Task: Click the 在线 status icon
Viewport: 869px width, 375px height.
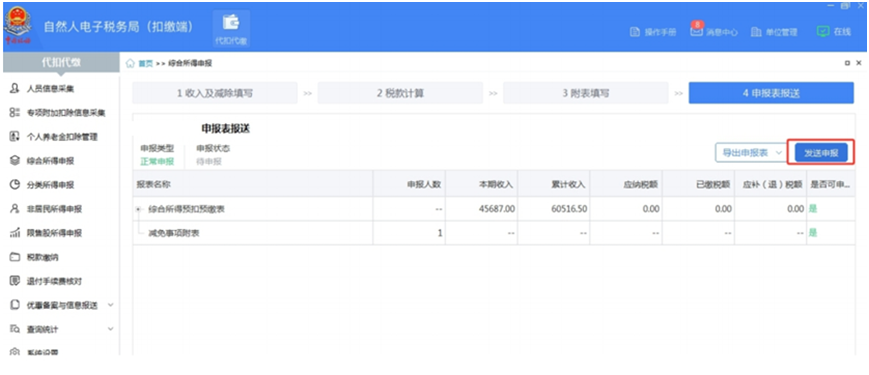Action: [x=822, y=32]
